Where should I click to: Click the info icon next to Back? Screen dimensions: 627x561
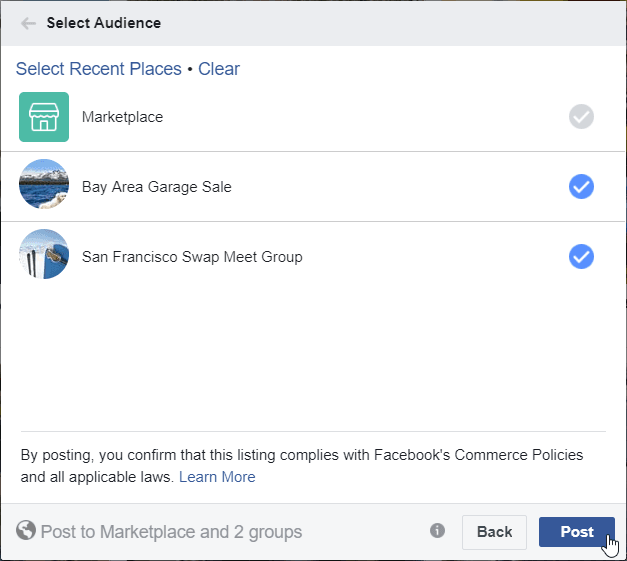pyautogui.click(x=437, y=531)
